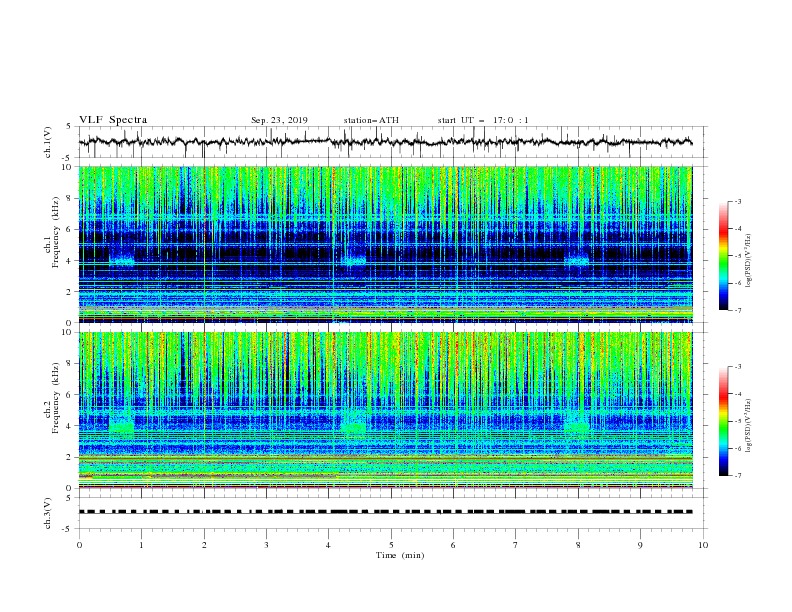Screen dimensions: 792x612
Task: Select the date text "Sep. 23, 2019"
Action: tap(279, 120)
